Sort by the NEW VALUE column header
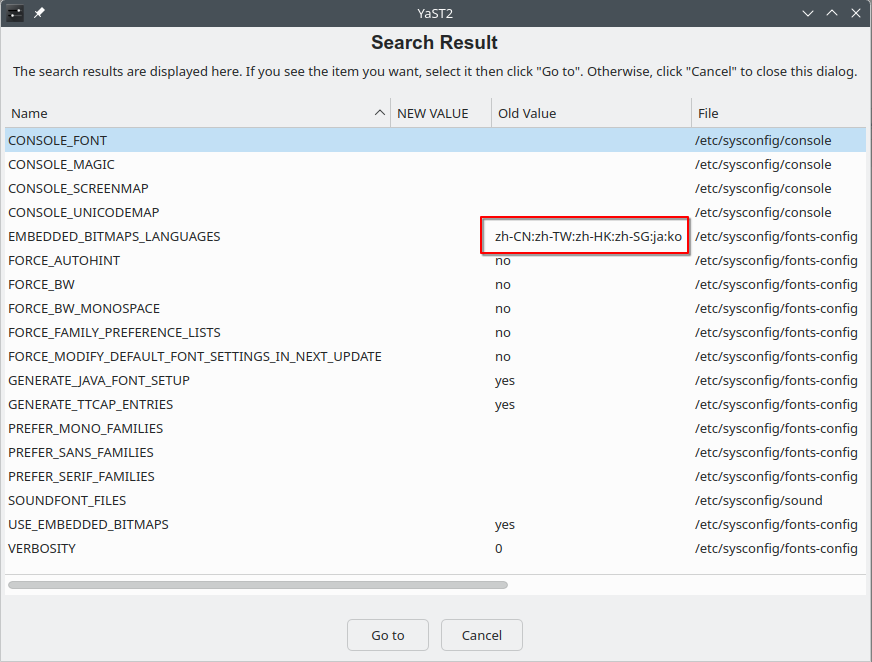The image size is (872, 662). pos(441,113)
